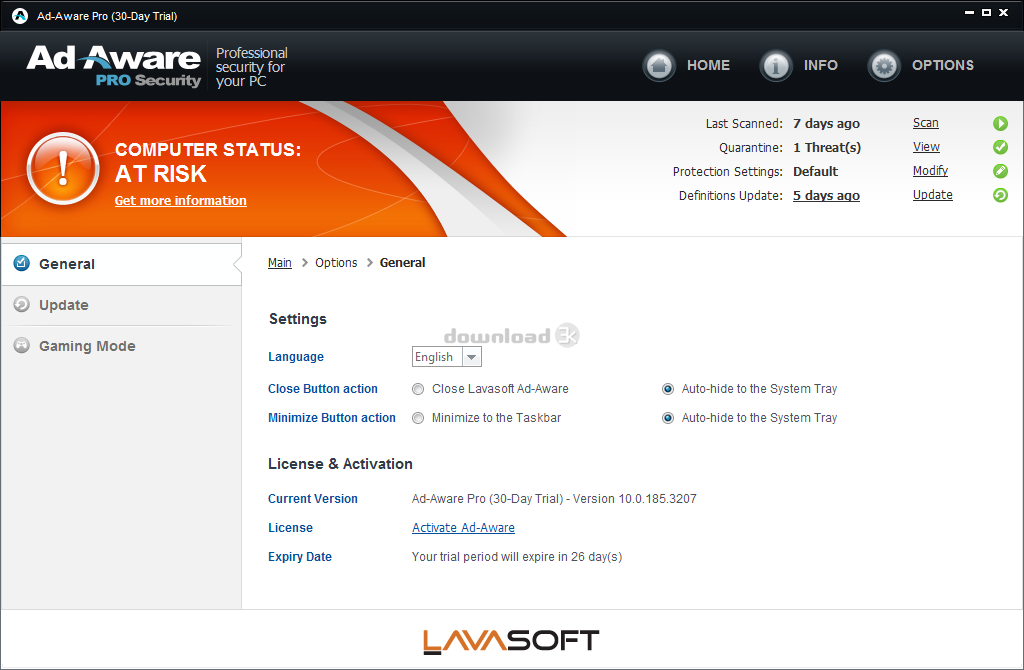
Task: Click the General breadcrumb text
Action: (x=402, y=263)
